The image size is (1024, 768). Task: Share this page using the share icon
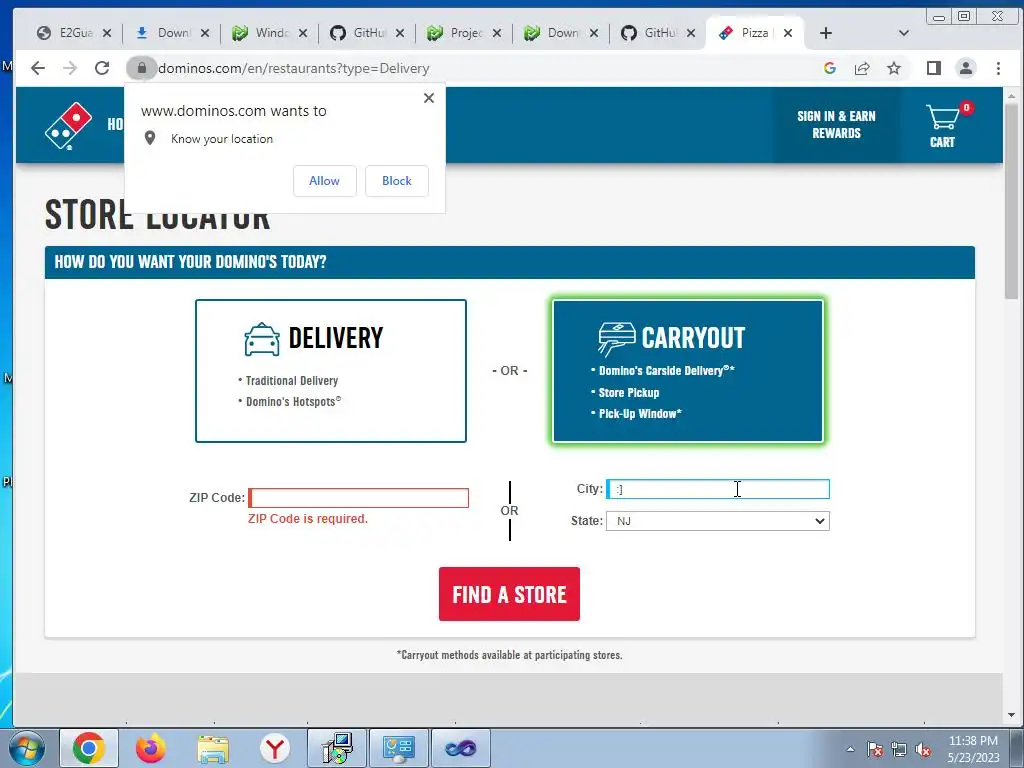862,68
